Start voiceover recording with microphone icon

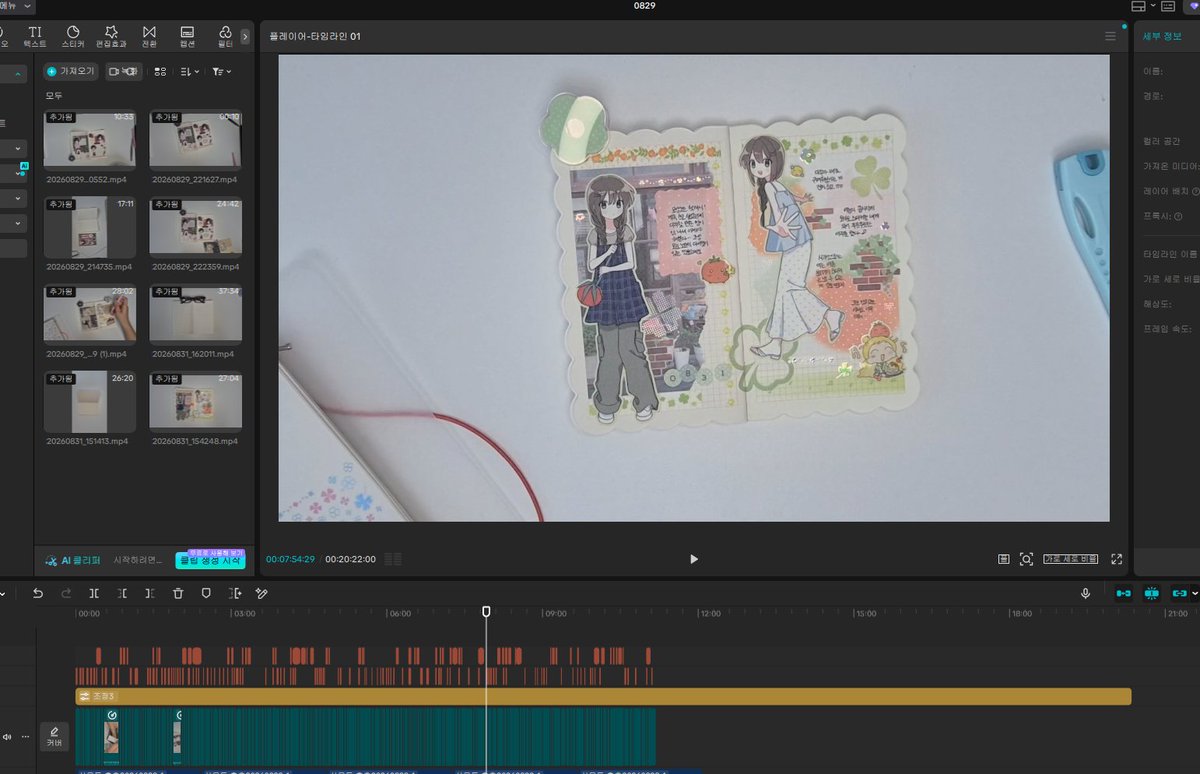tap(1085, 593)
